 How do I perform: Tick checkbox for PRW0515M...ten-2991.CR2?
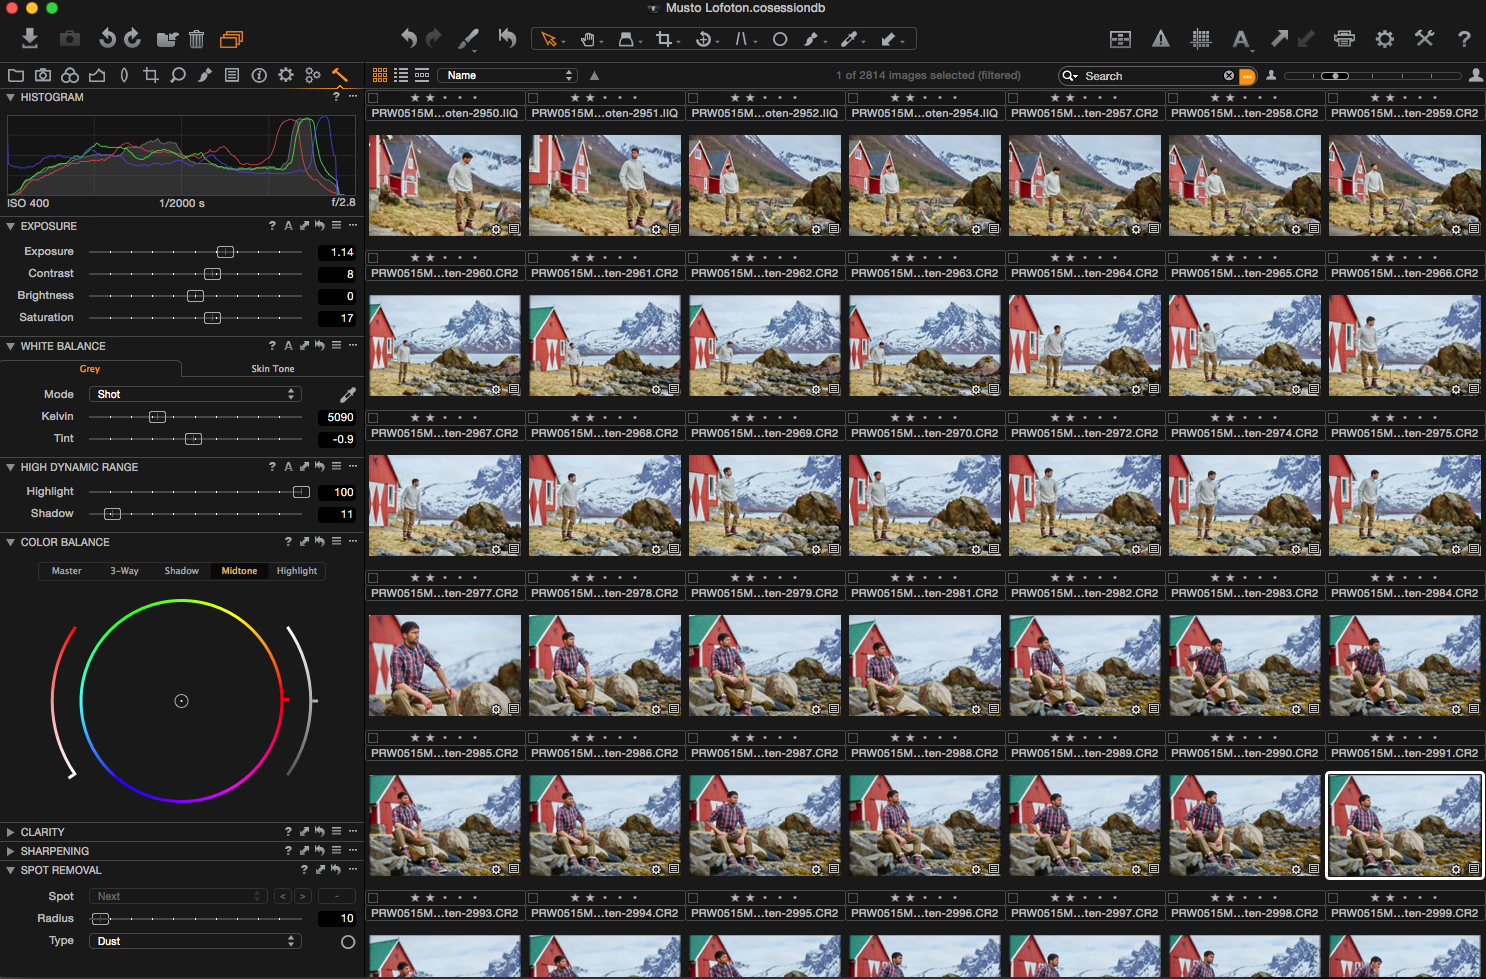coord(1333,738)
